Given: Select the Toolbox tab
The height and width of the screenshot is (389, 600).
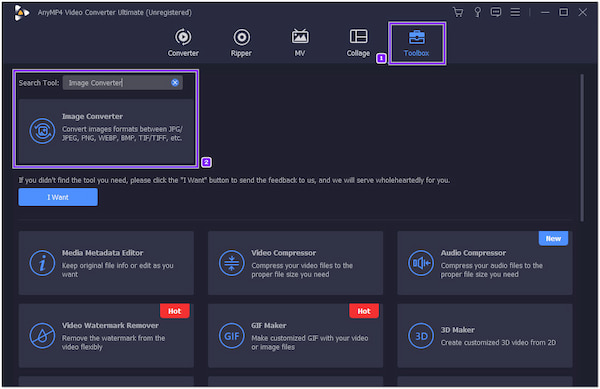Looking at the screenshot, I should coord(417,43).
